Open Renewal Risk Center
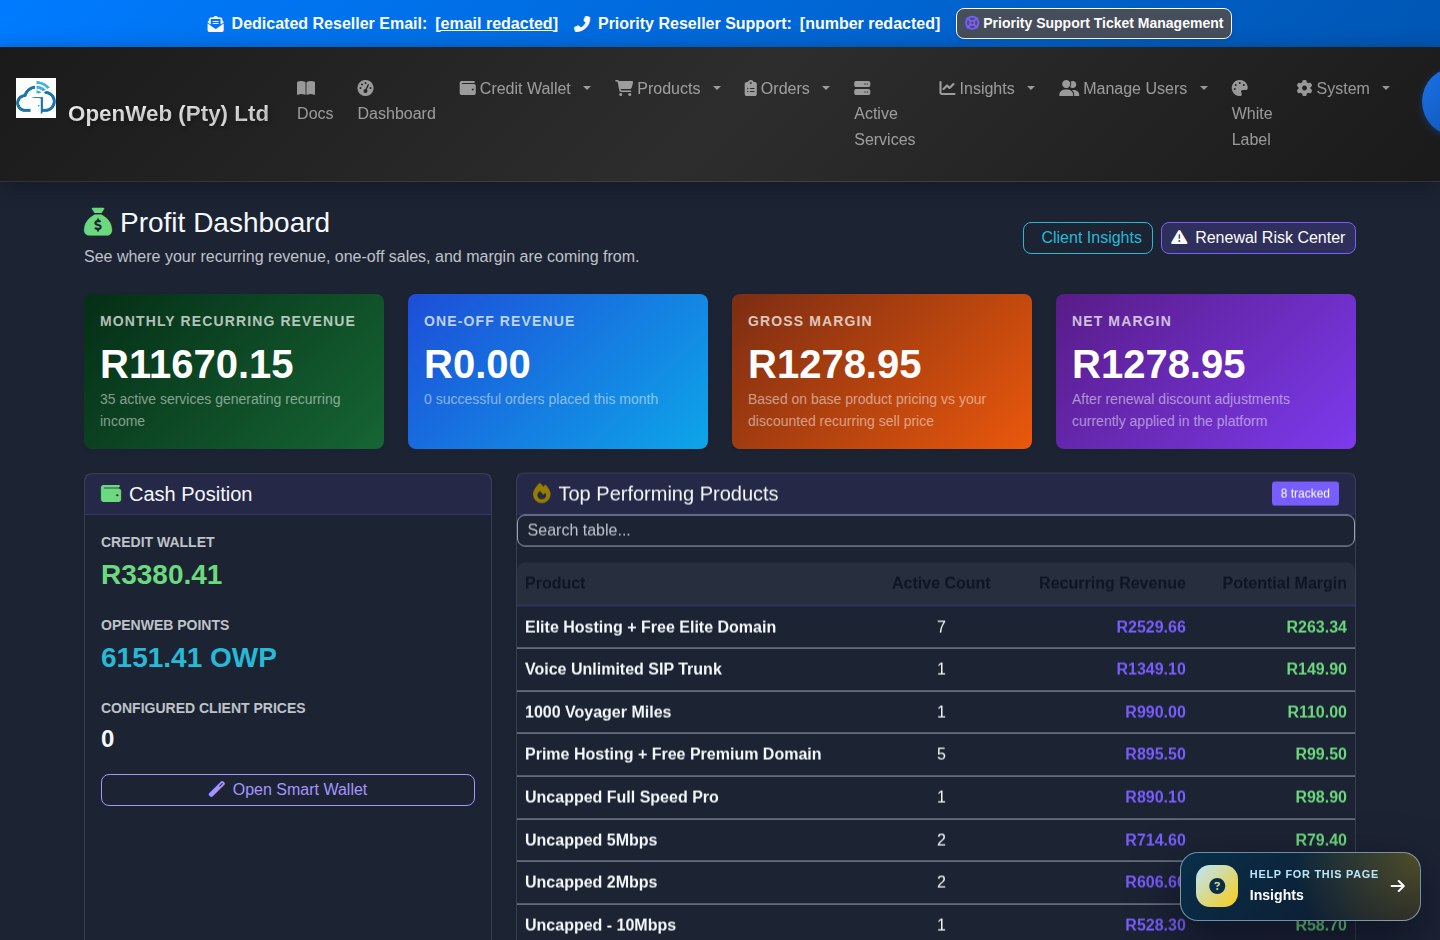The height and width of the screenshot is (940, 1440). [x=1258, y=238]
